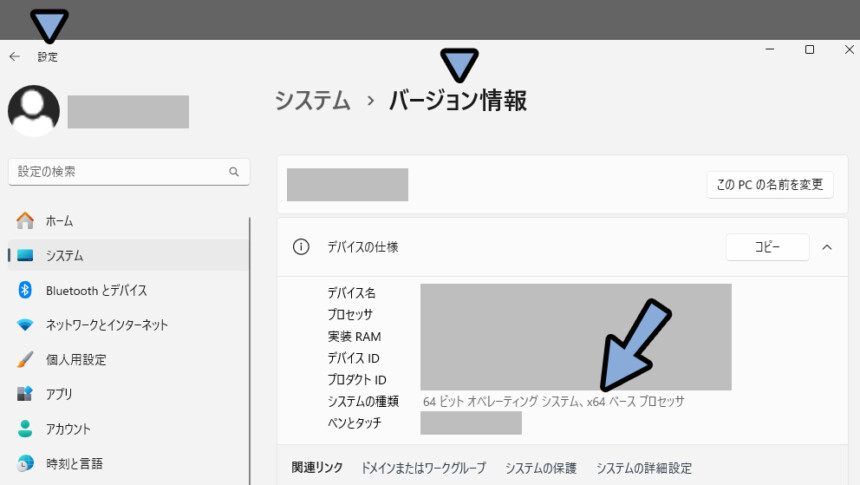The image size is (860, 485).
Task: Open 時刻と言語 settings page
Action: [x=128, y=464]
